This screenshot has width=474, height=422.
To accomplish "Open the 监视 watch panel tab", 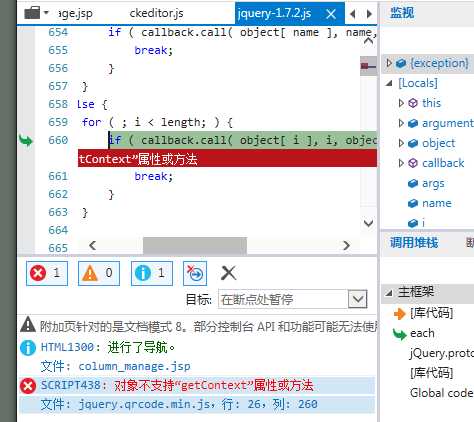I will [x=402, y=13].
